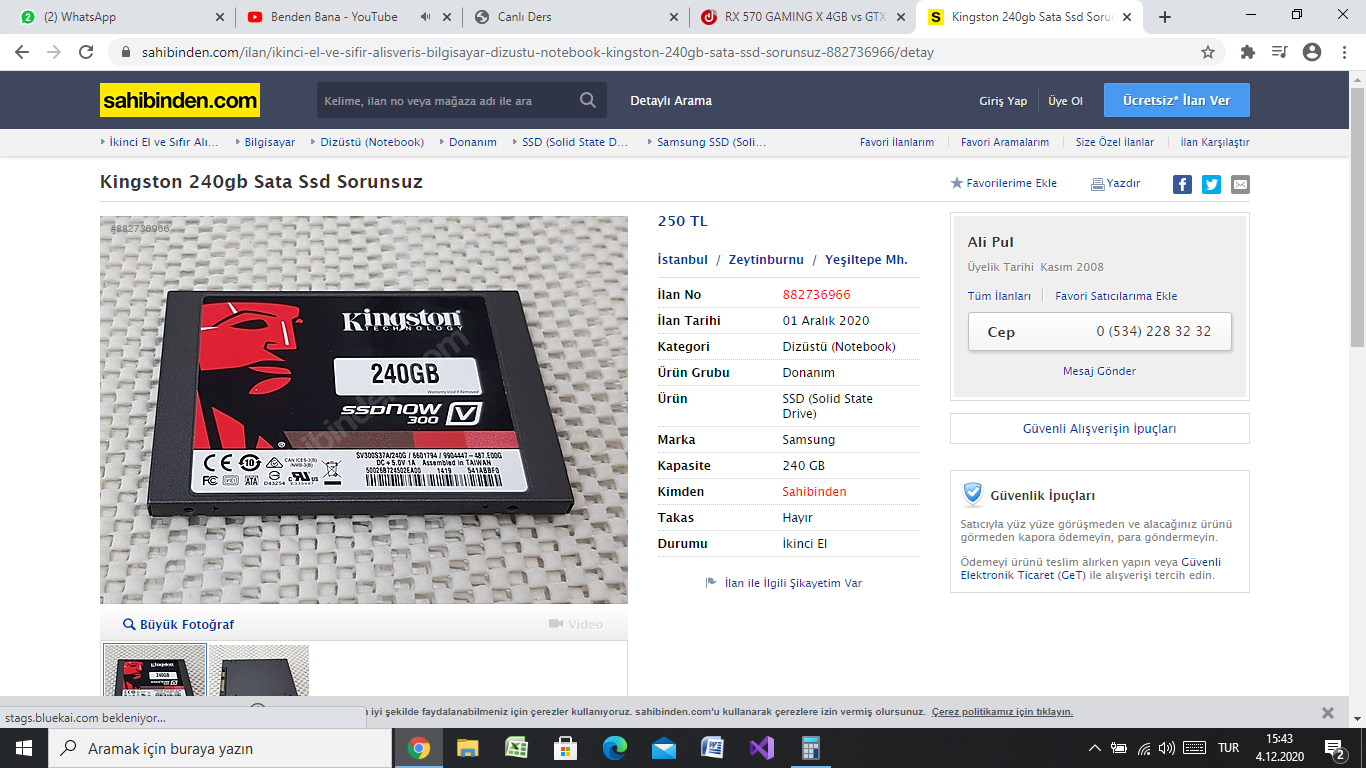Viewport: 1366px width, 768px height.
Task: Click Tüm İlanları of seller
Action: 999,296
